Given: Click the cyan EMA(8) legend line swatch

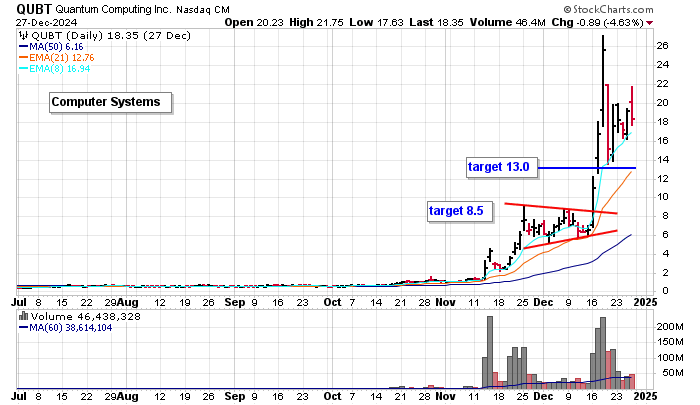Looking at the screenshot, I should click(x=24, y=69).
